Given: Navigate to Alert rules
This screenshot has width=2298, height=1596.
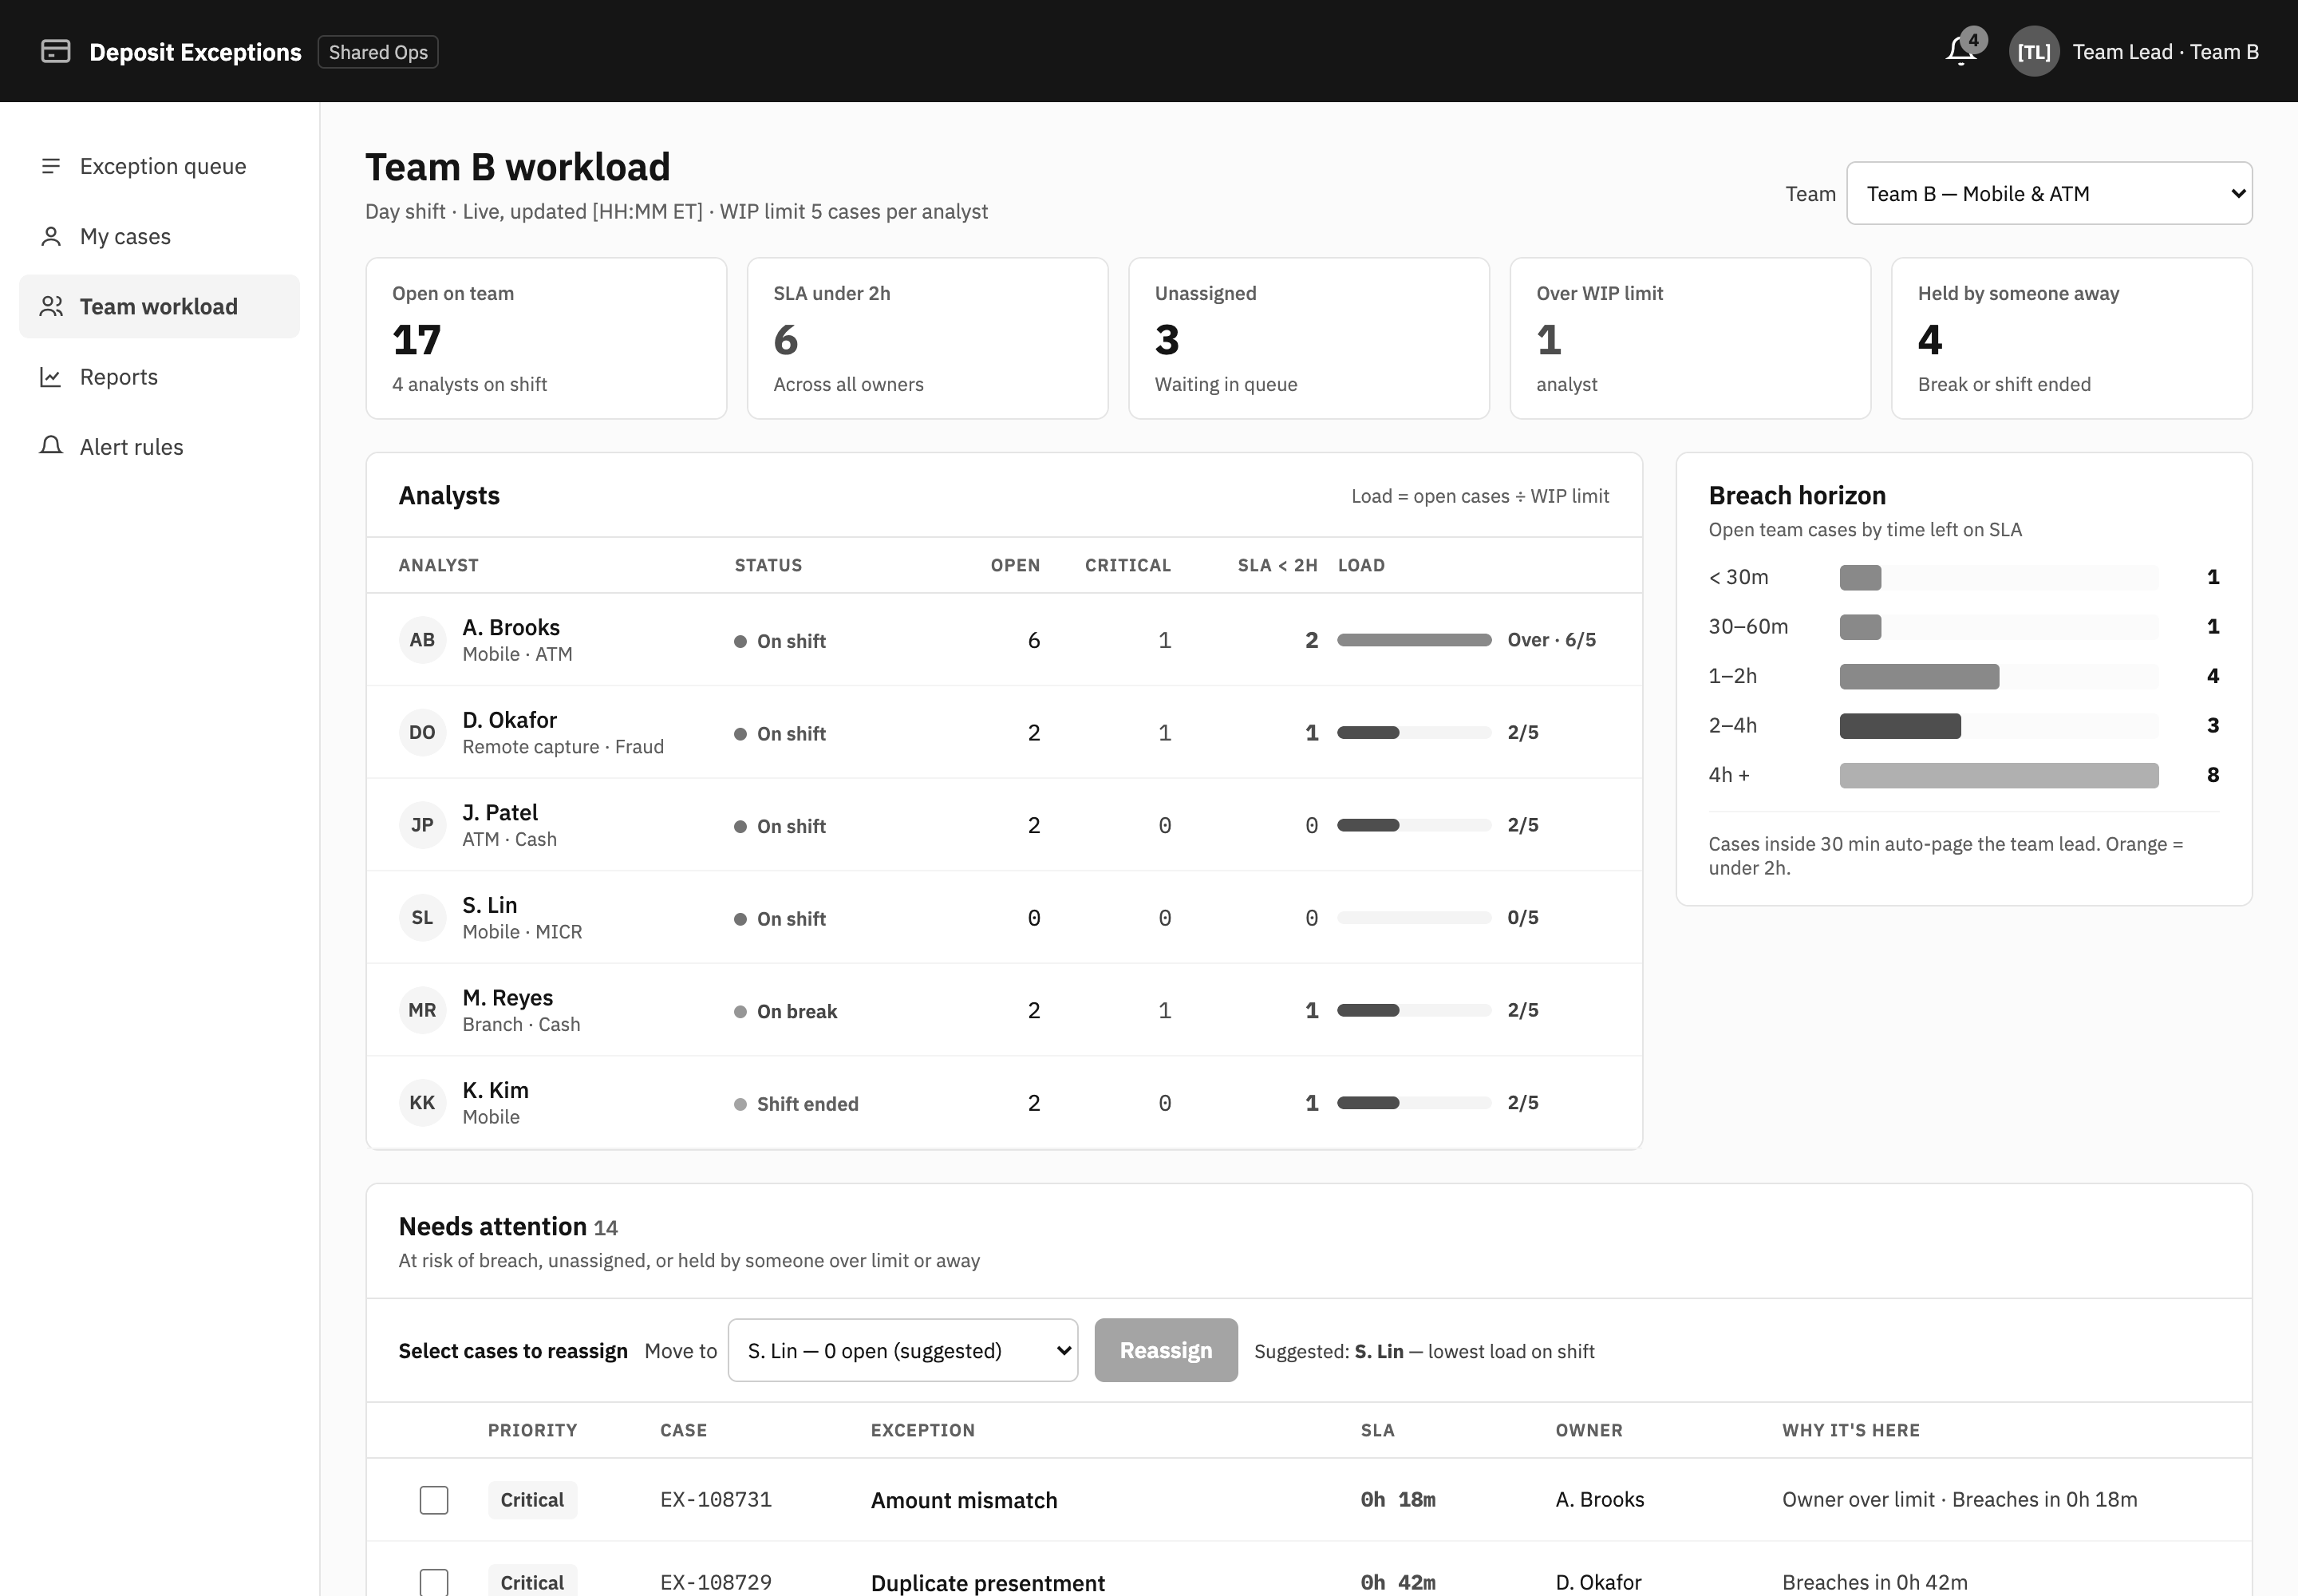Looking at the screenshot, I should [159, 447].
